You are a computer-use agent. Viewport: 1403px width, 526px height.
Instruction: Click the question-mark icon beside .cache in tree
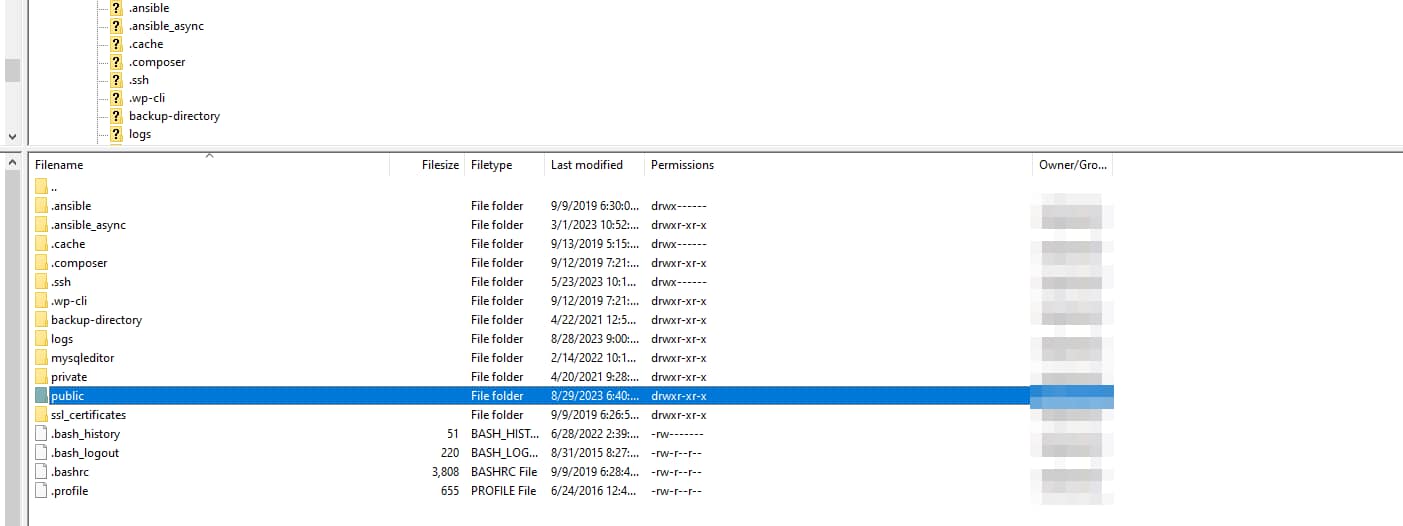[117, 44]
